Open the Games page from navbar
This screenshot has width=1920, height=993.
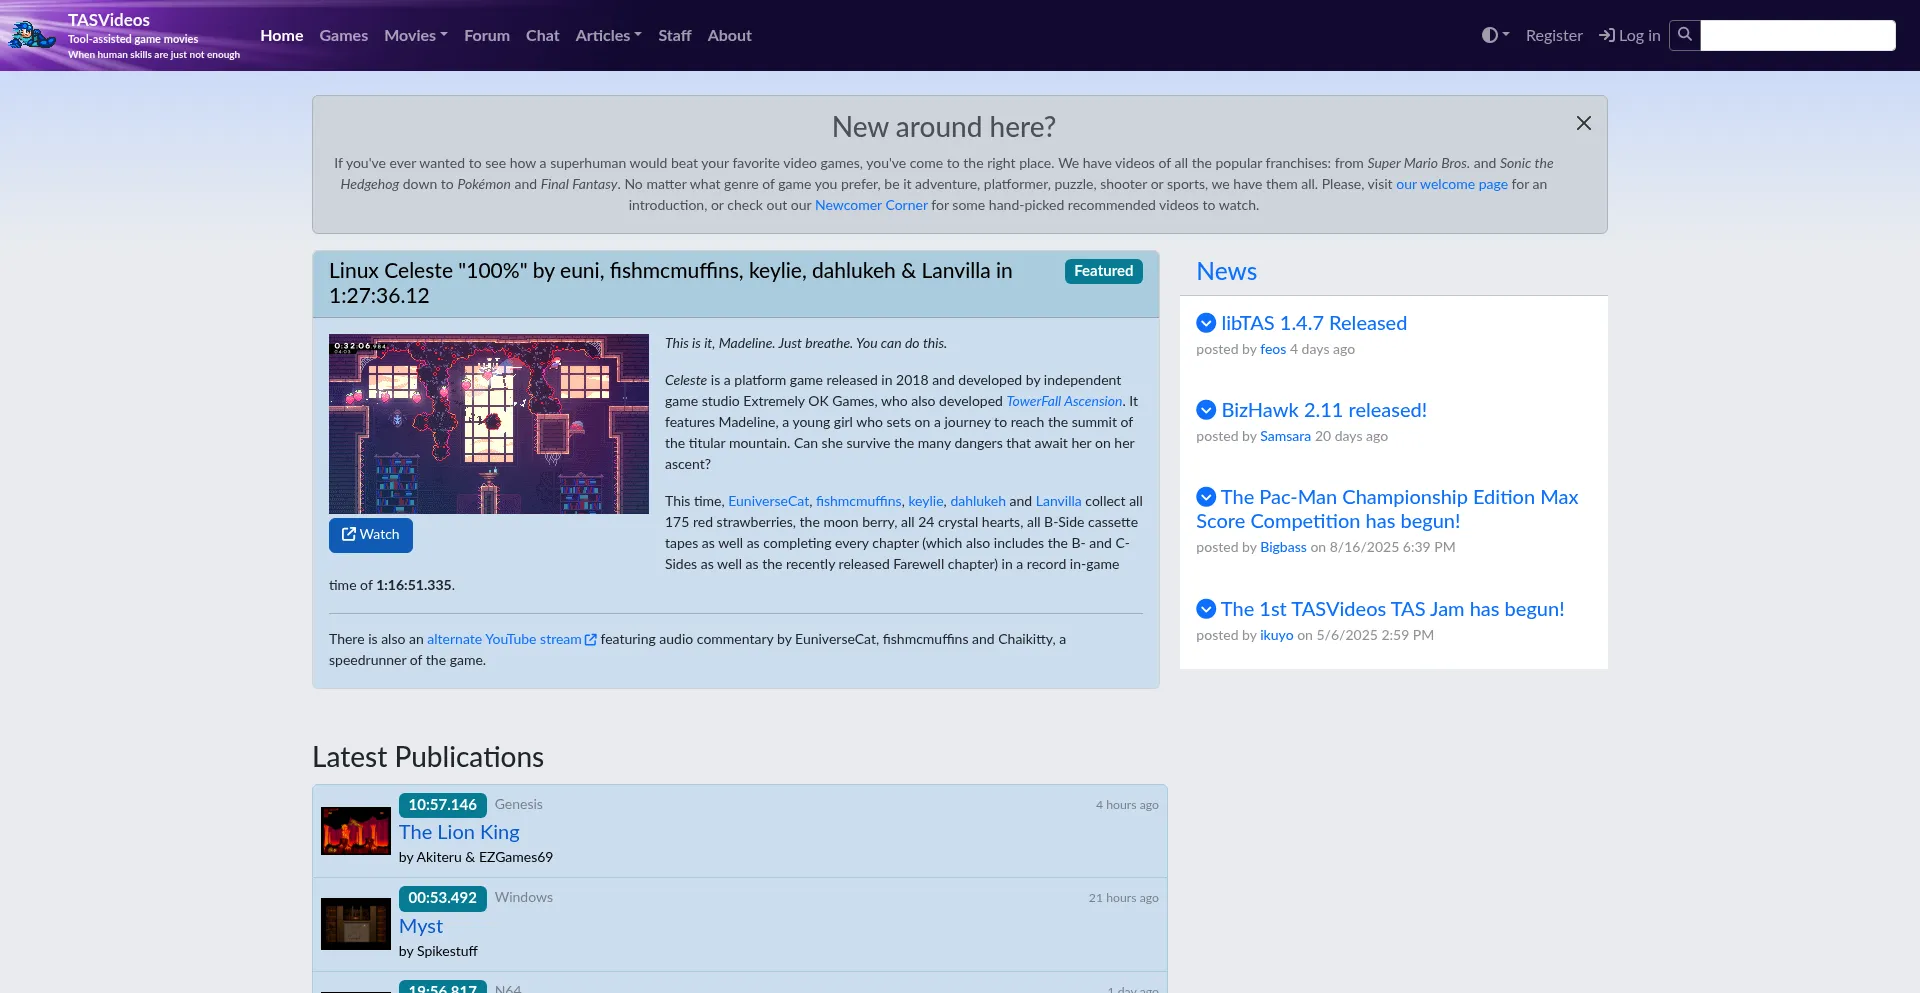tap(343, 35)
